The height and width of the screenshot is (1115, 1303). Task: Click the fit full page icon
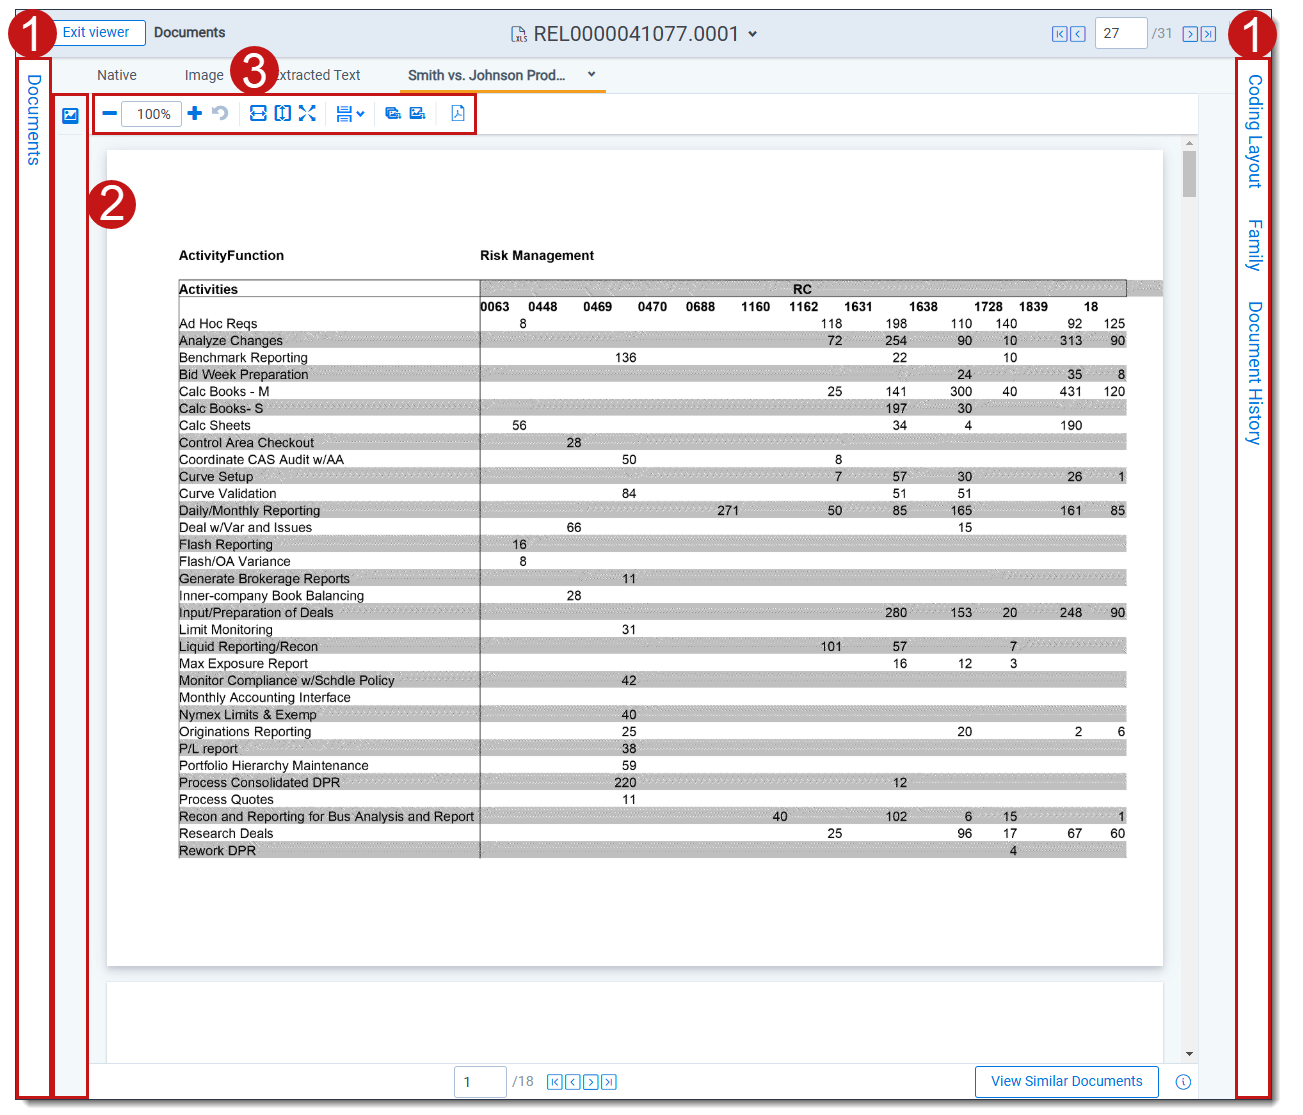307,114
